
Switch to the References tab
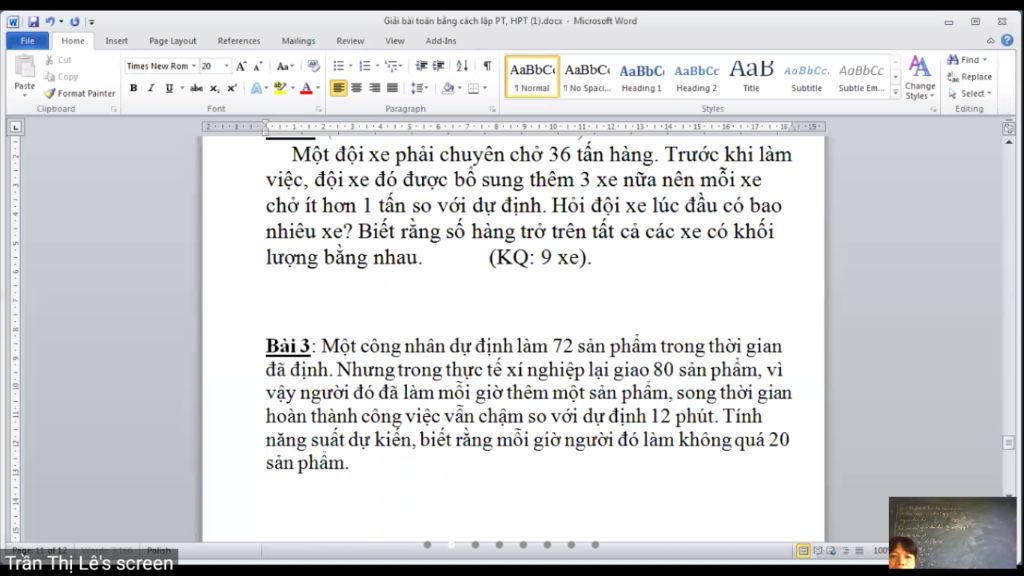tap(239, 40)
